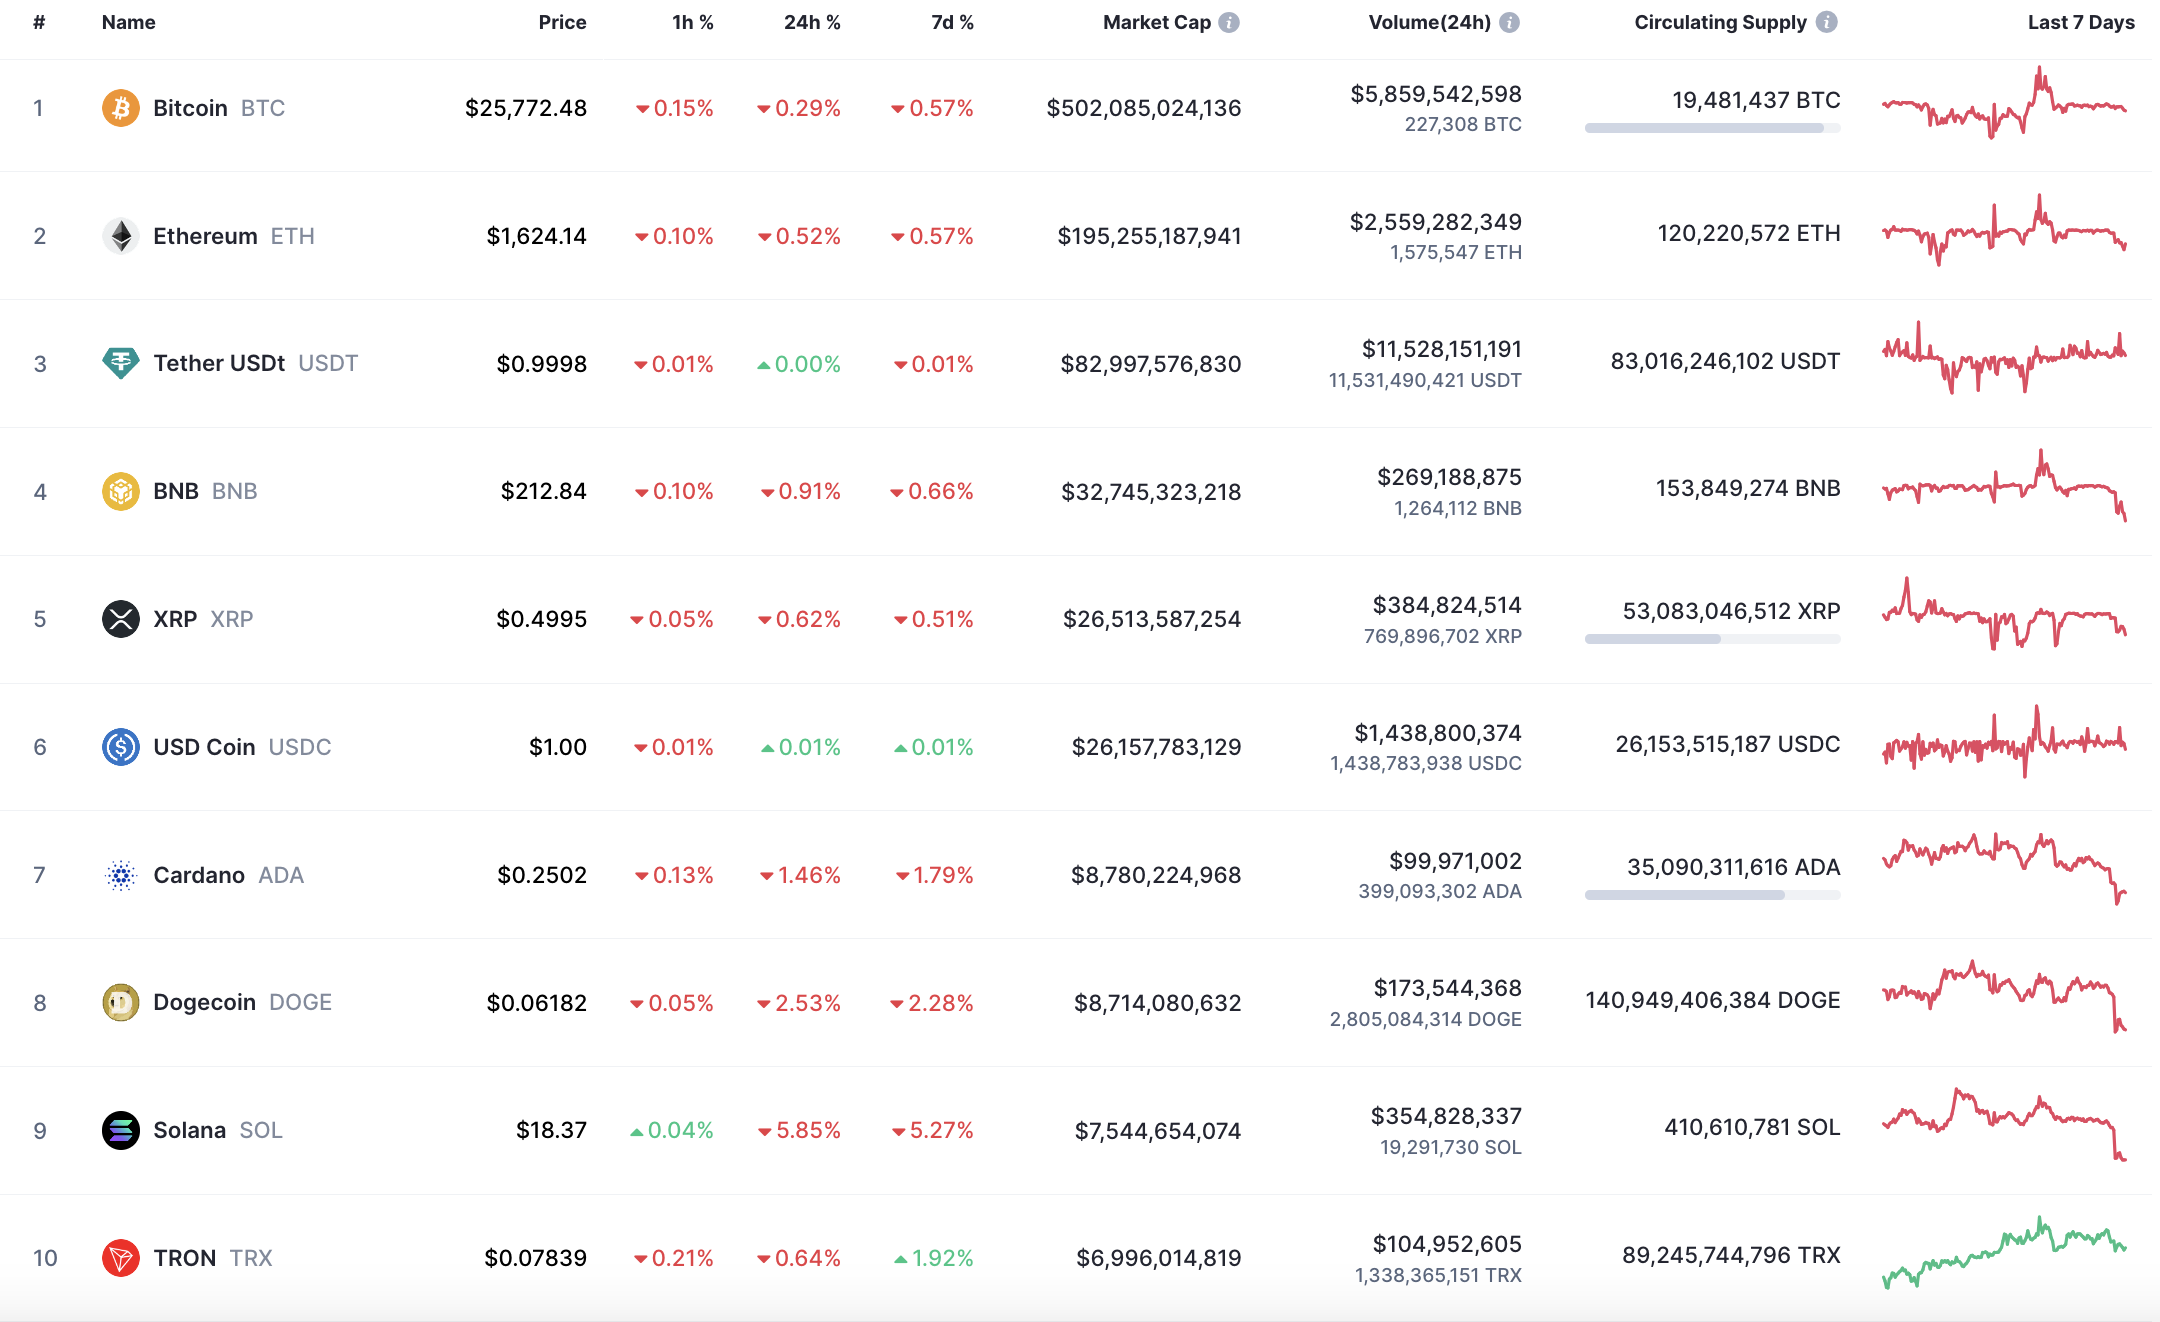Sort the table by Price column

(562, 21)
